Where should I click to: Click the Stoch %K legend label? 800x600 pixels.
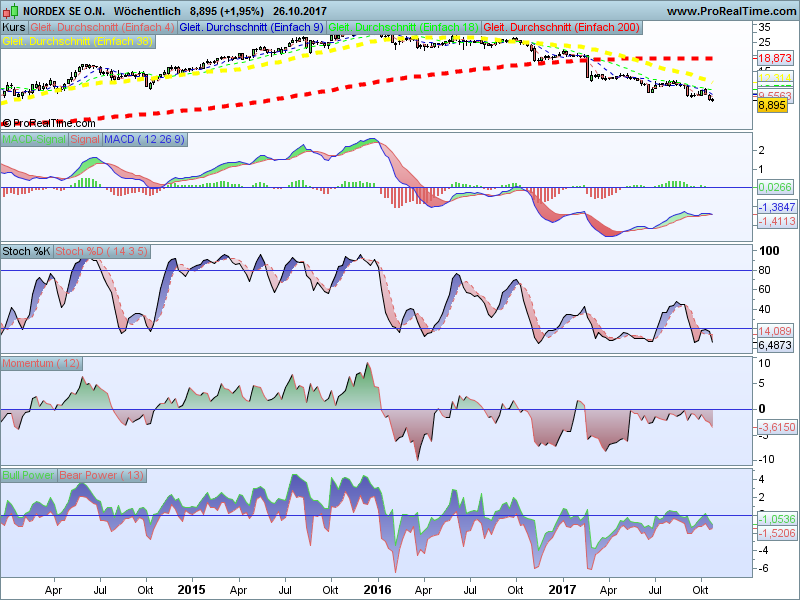26,251
